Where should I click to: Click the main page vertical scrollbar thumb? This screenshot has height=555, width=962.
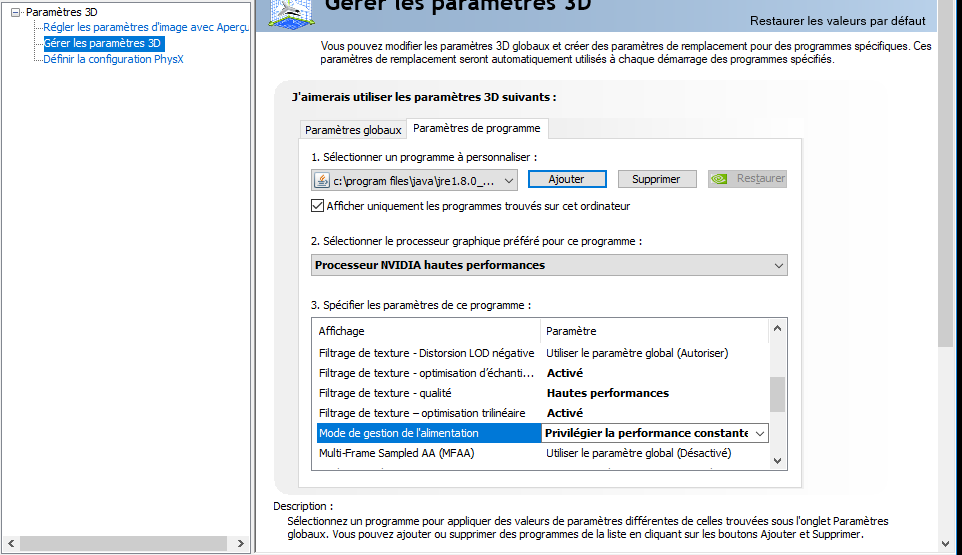(945, 173)
